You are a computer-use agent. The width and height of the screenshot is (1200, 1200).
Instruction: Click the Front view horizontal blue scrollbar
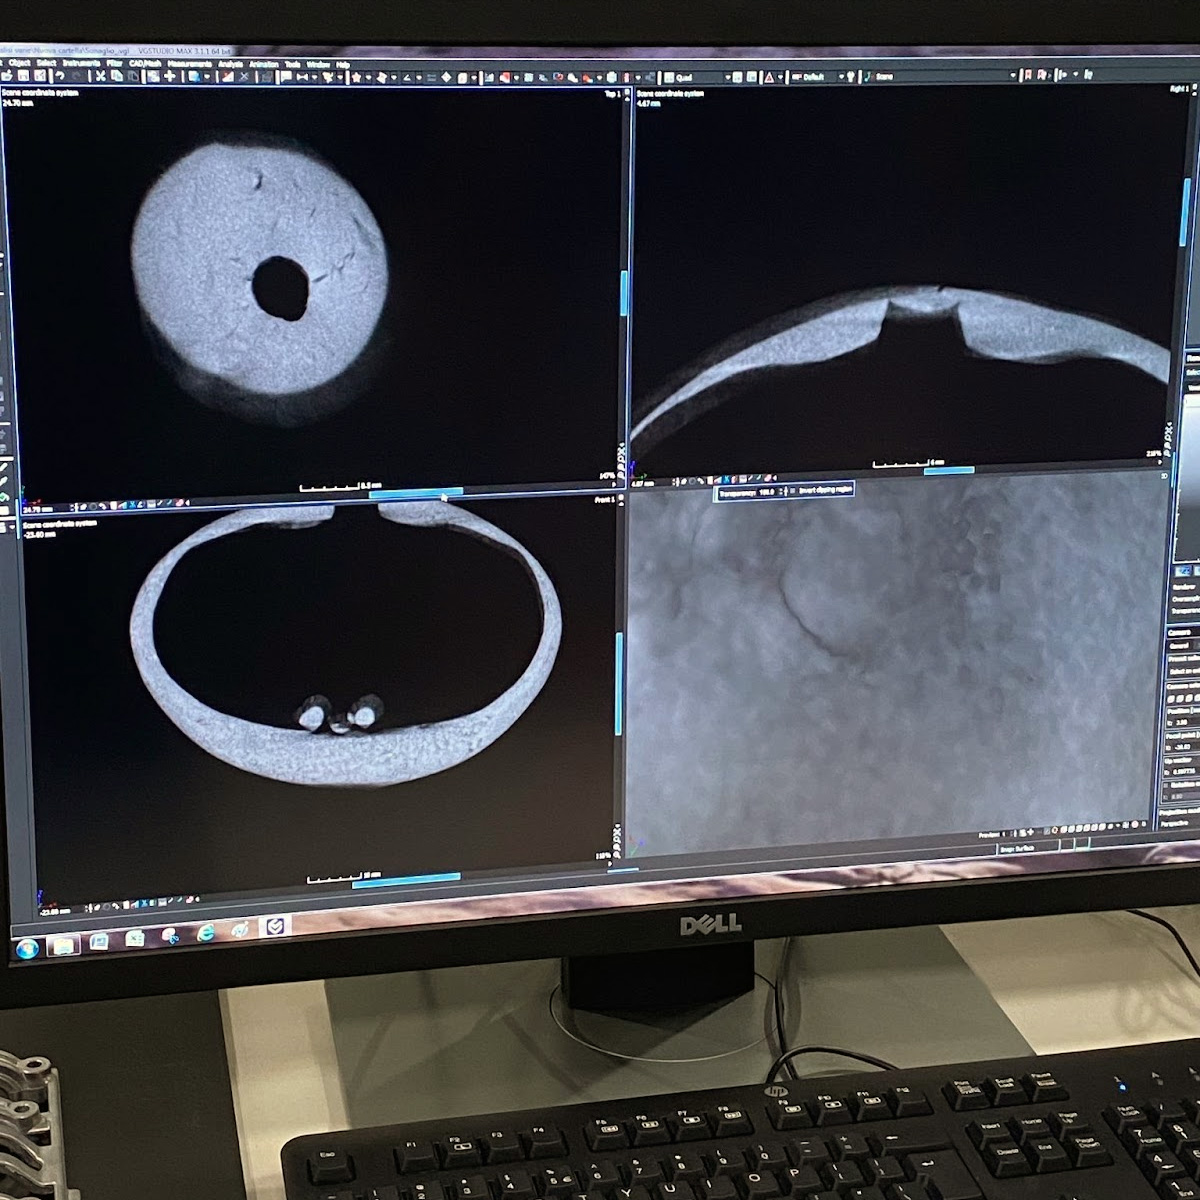point(406,880)
